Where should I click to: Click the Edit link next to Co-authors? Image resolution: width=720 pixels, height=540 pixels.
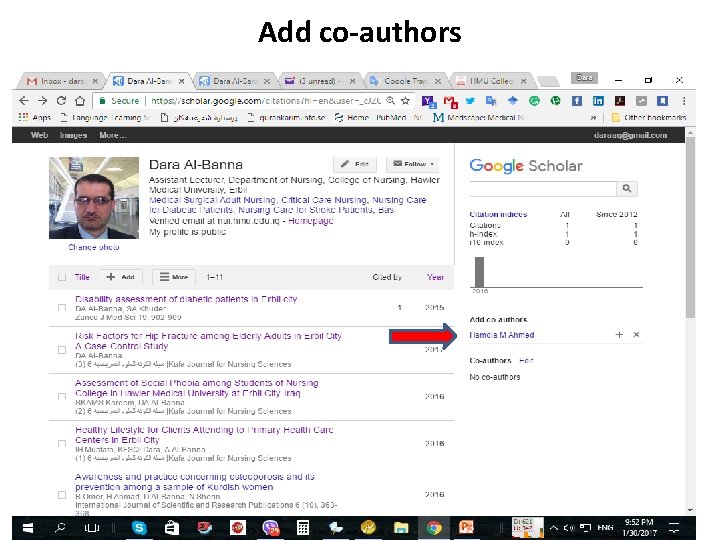[x=526, y=360]
